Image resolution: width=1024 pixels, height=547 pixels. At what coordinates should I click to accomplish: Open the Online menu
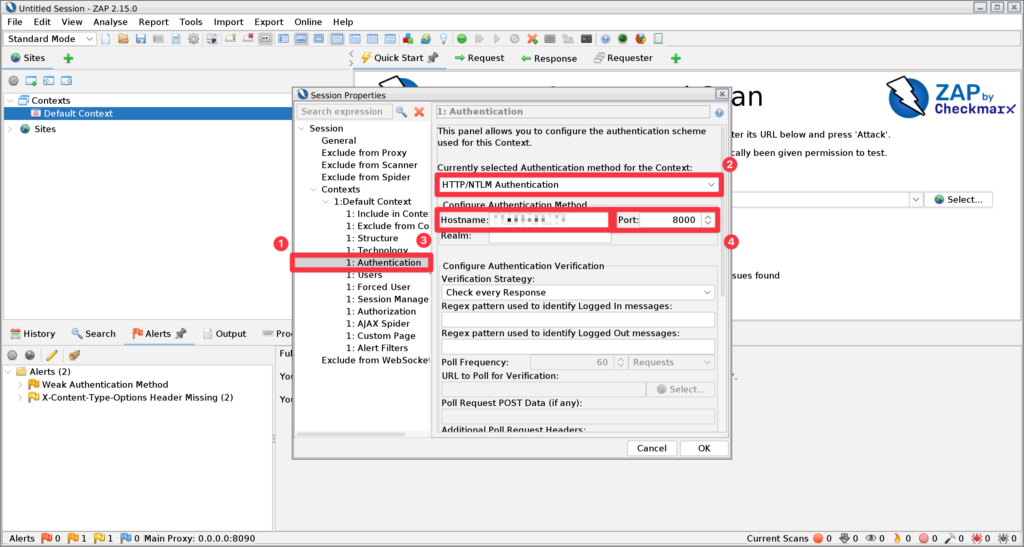click(308, 22)
